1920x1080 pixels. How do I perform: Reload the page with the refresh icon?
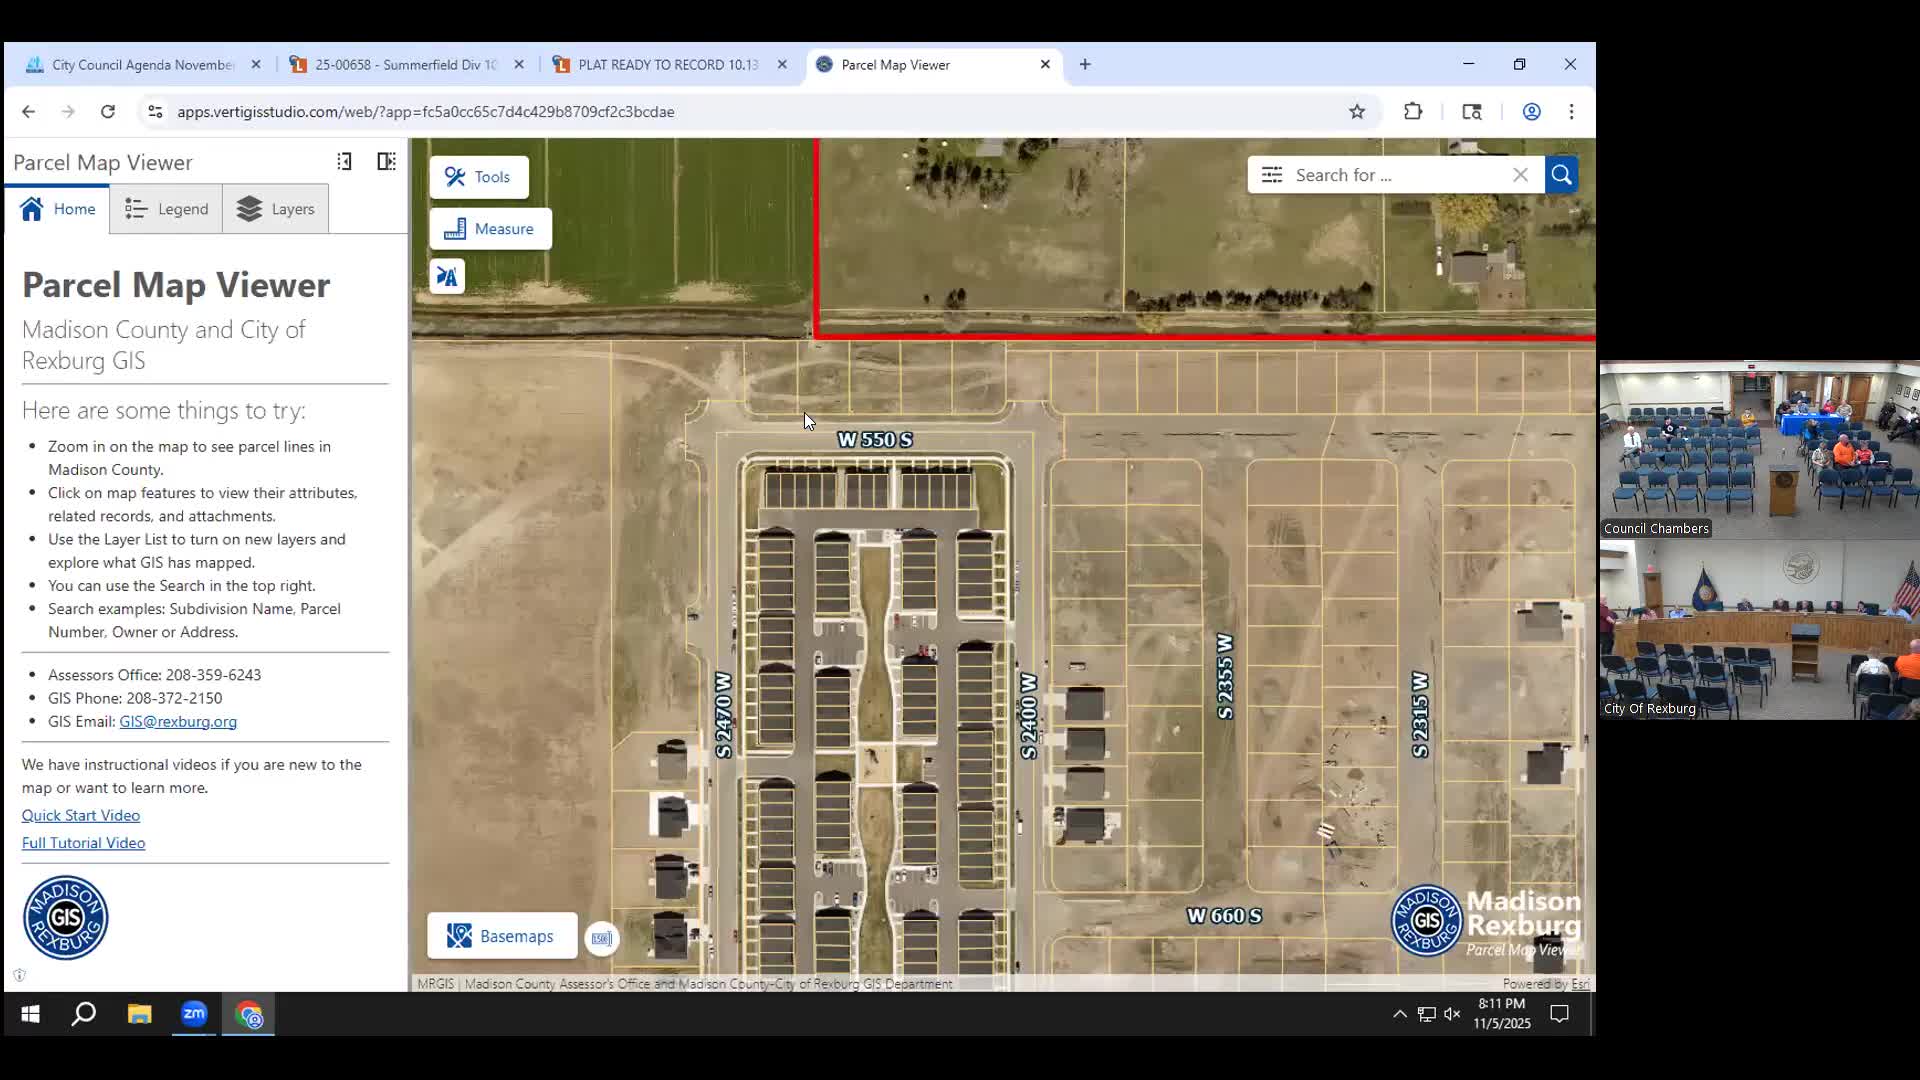click(x=107, y=111)
